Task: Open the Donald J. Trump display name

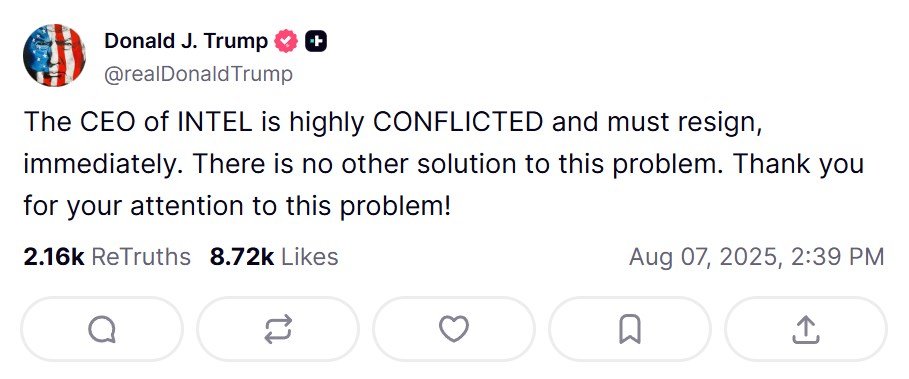Action: click(186, 41)
